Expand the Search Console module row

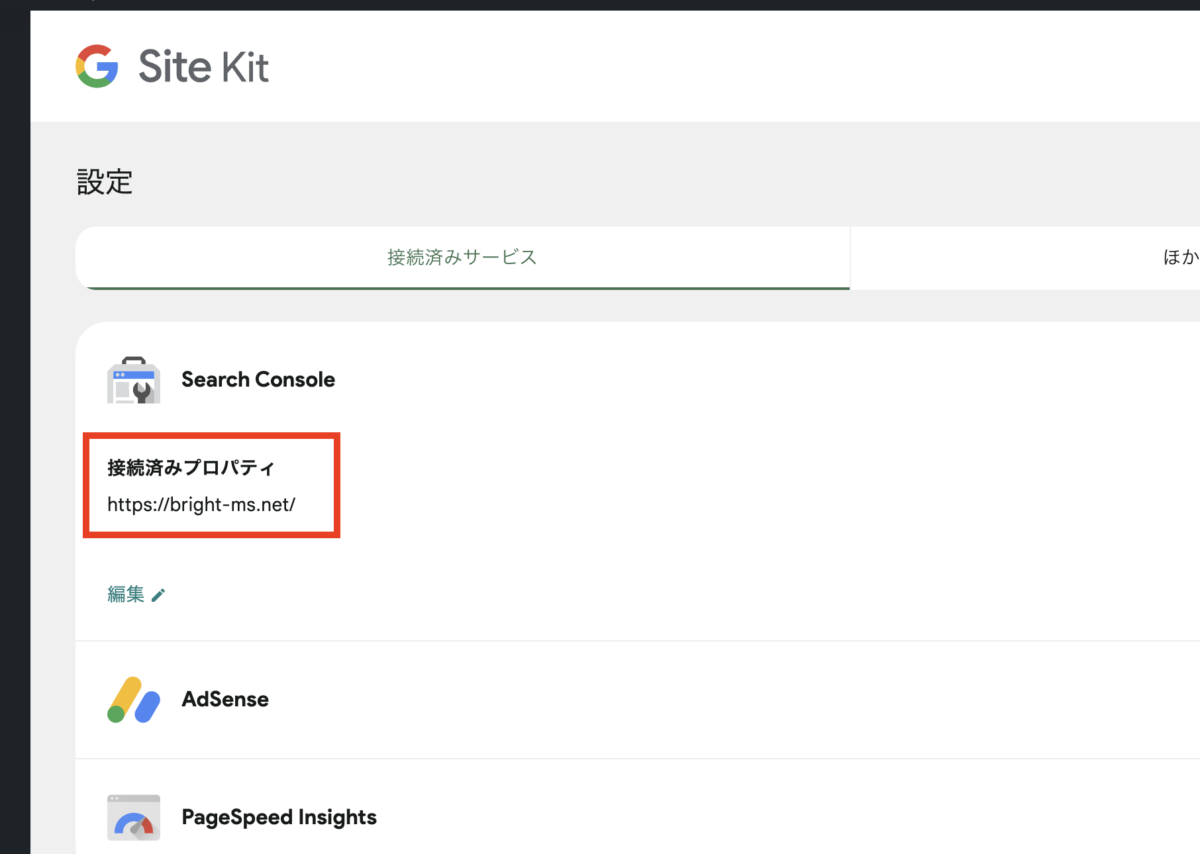[x=638, y=380]
